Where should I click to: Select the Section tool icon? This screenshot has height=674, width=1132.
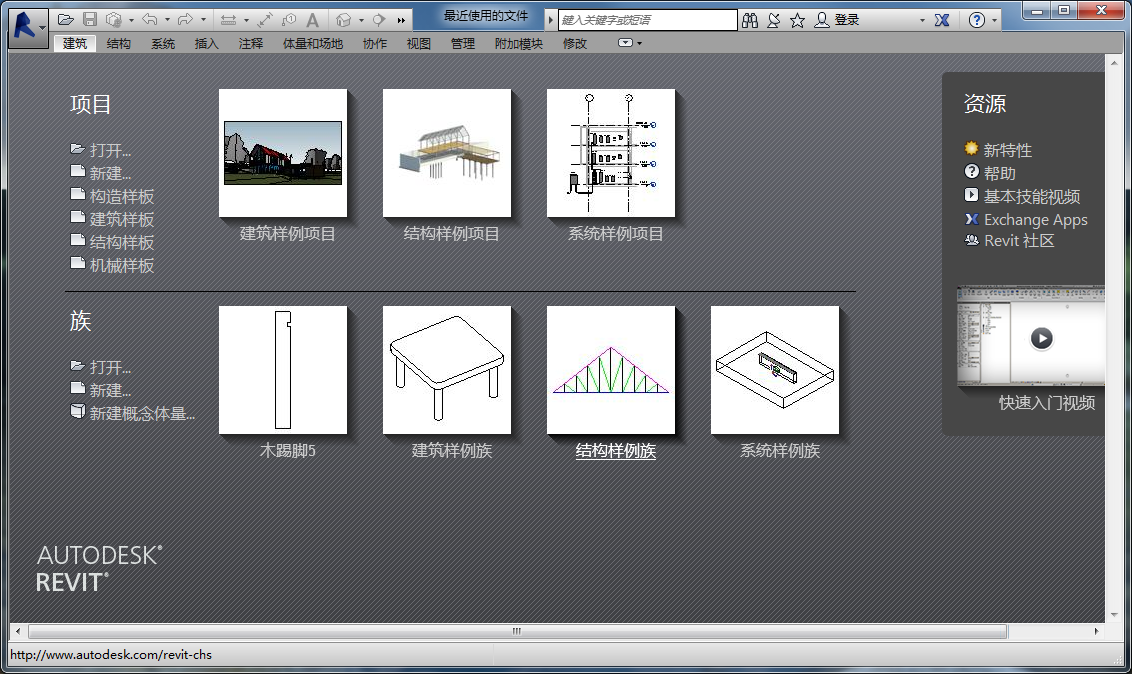tap(379, 19)
